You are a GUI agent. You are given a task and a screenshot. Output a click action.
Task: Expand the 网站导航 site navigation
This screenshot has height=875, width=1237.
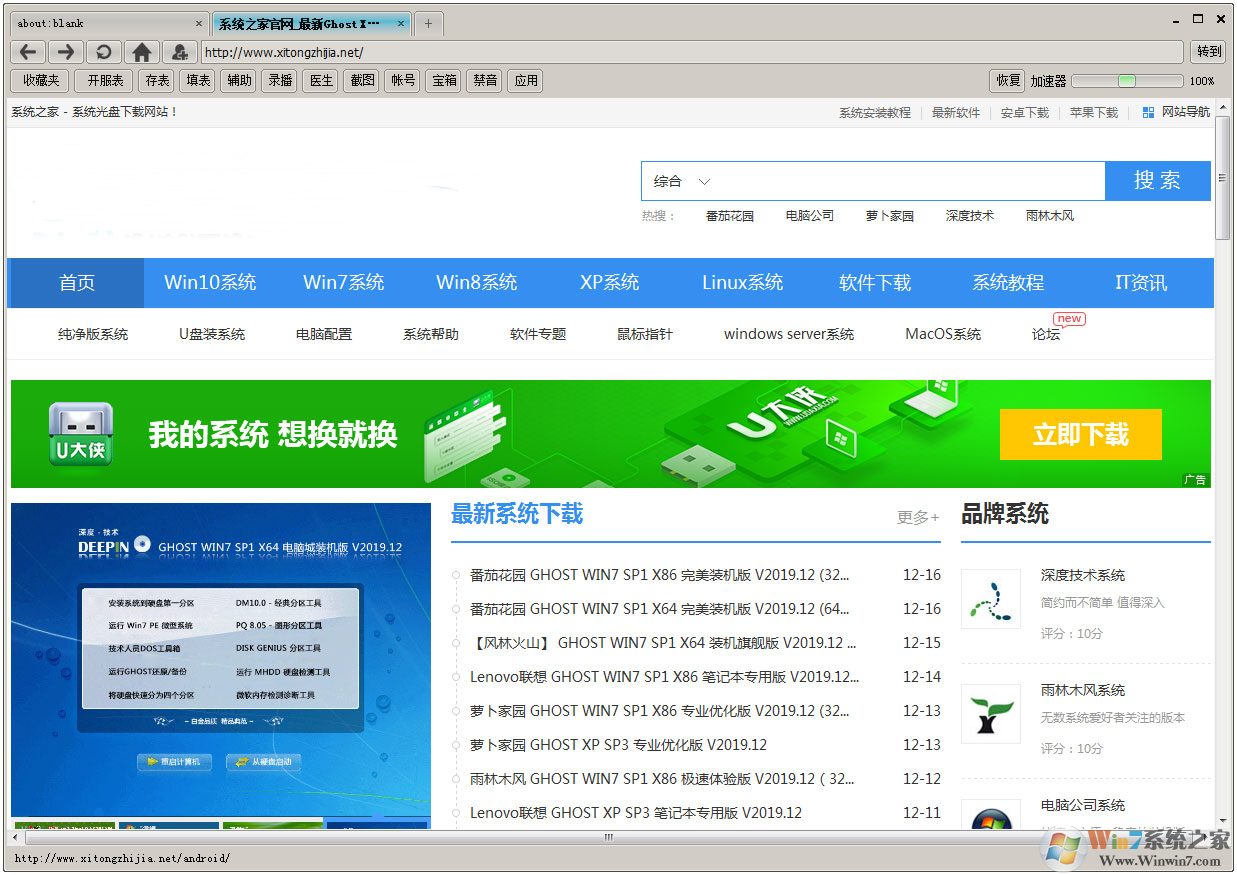tap(1188, 112)
